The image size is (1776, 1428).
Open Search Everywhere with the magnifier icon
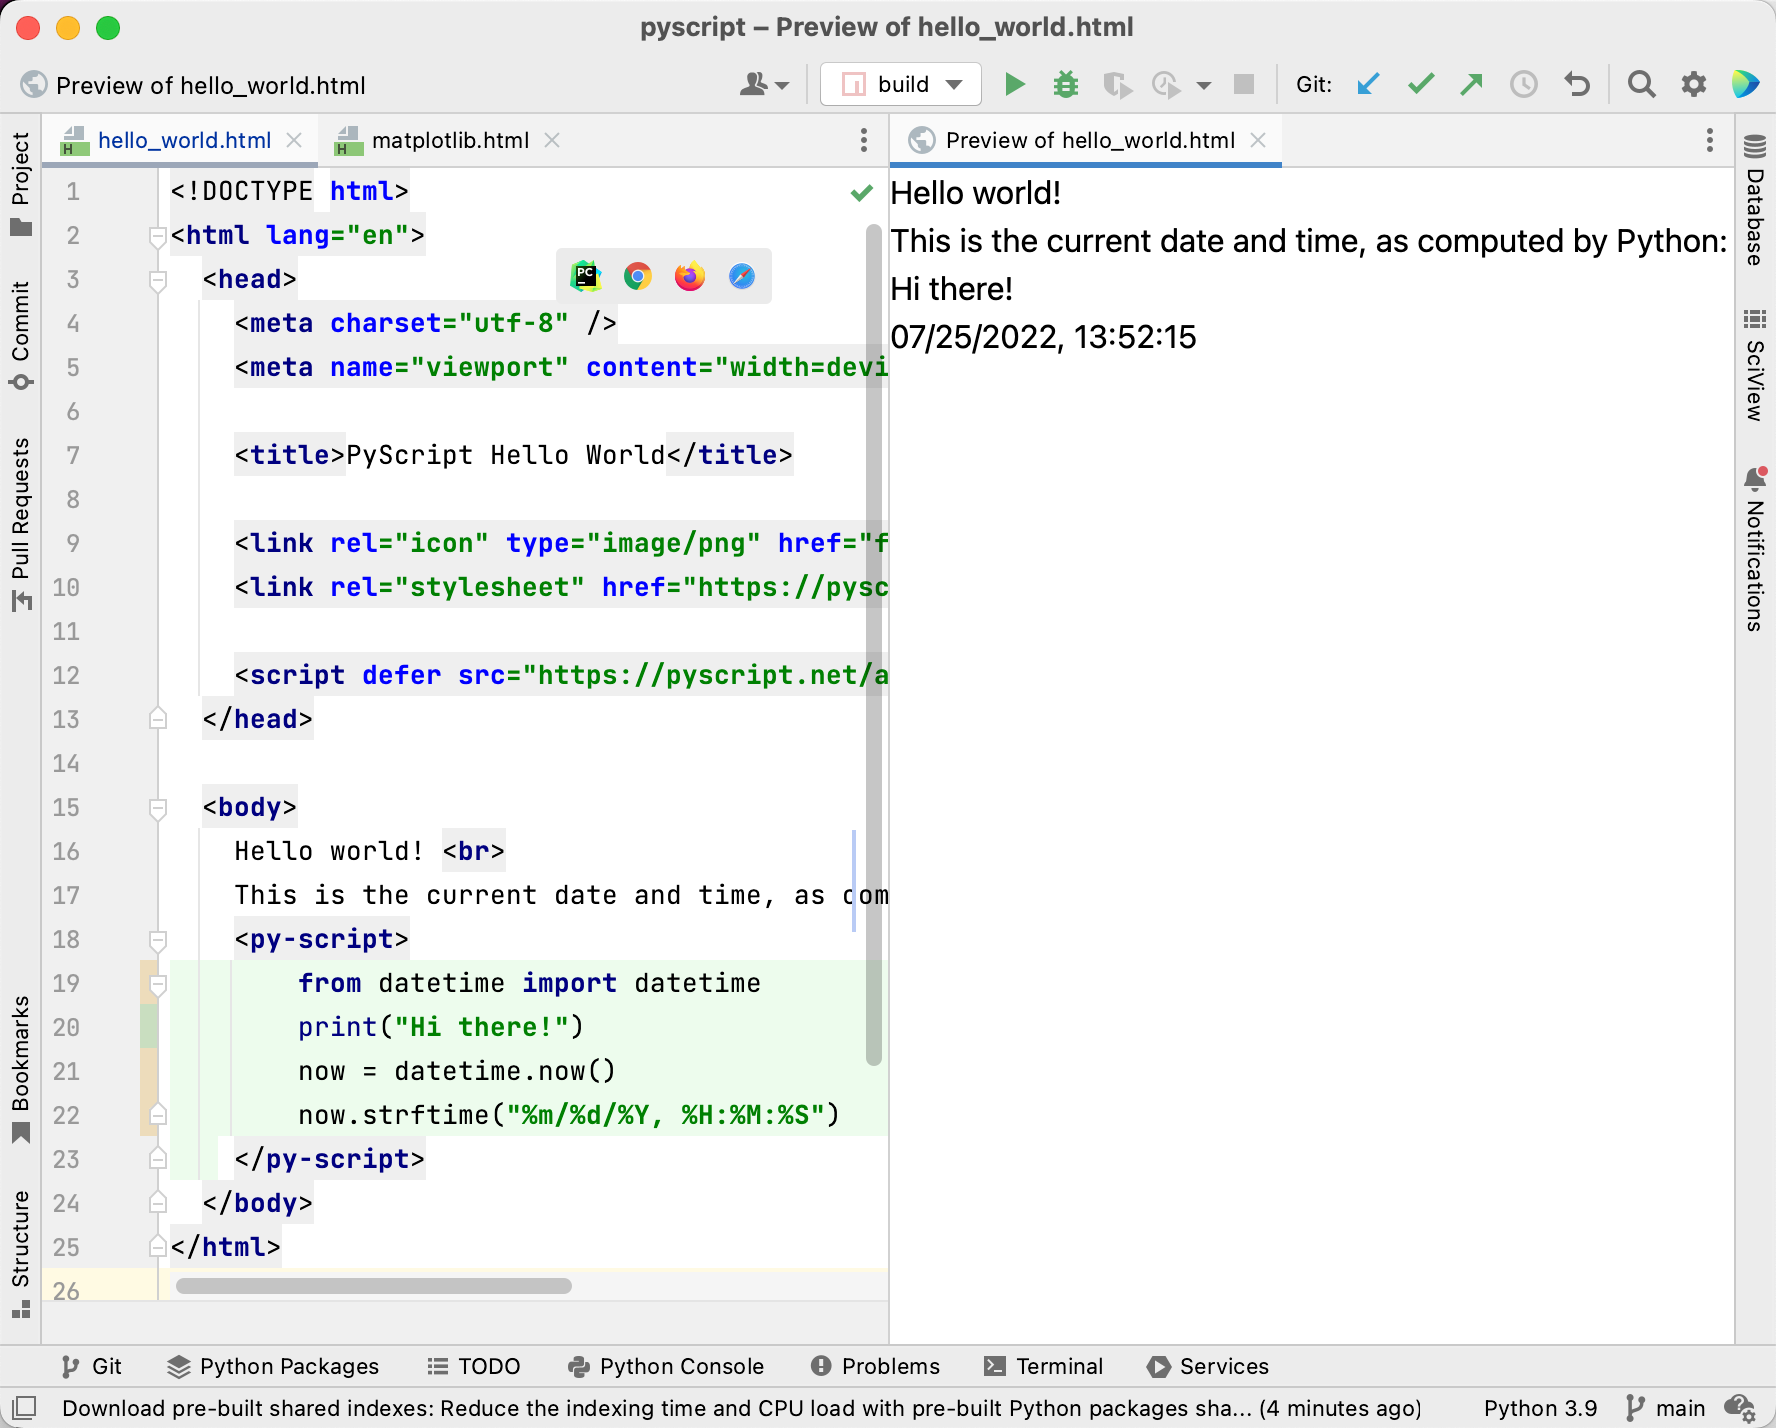[1641, 84]
